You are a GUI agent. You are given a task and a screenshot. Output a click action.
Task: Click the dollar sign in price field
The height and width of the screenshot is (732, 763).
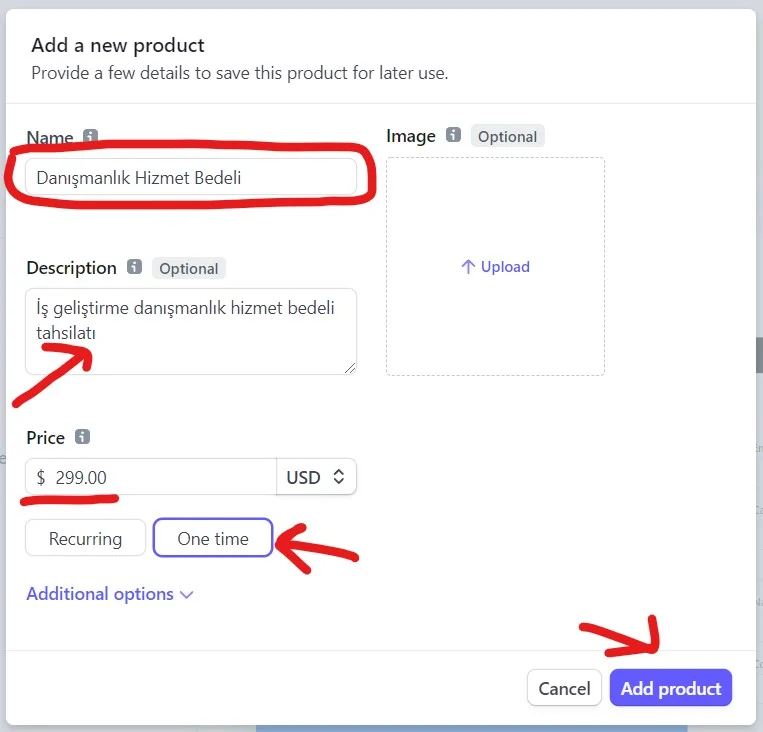point(41,477)
